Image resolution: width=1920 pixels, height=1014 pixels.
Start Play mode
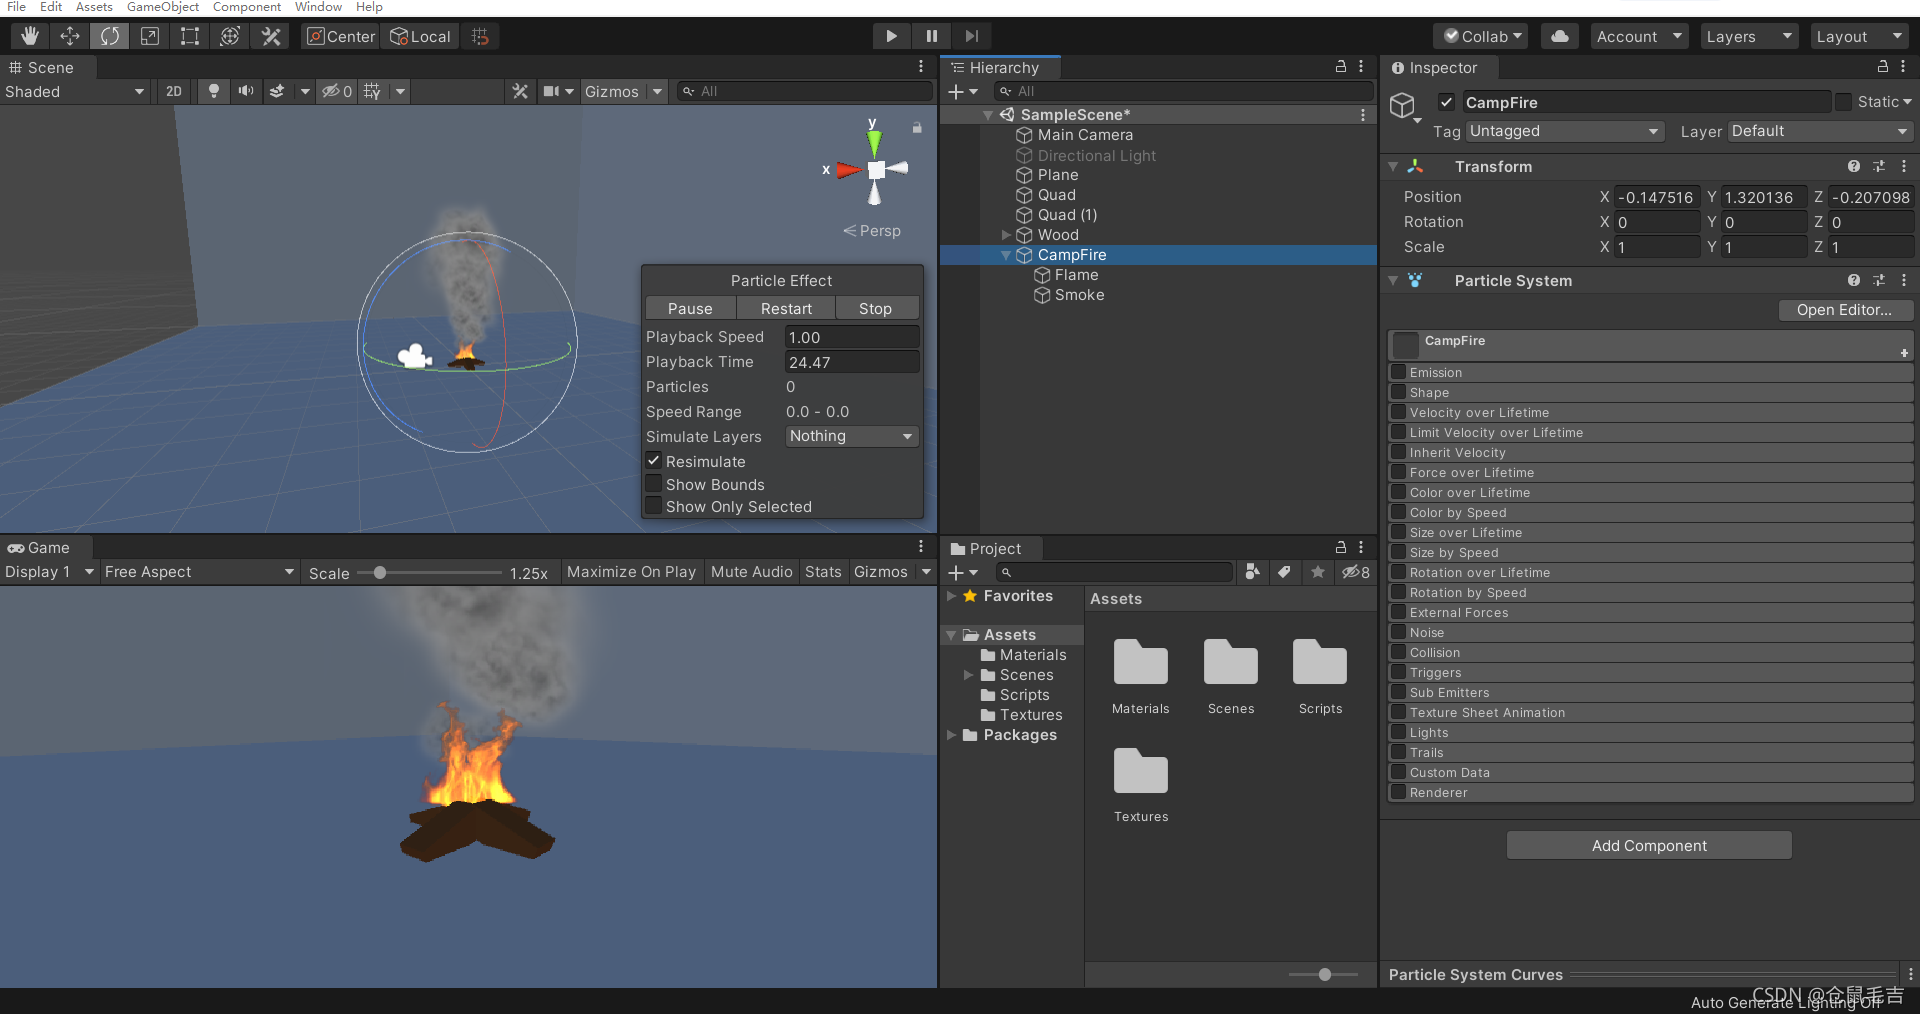(x=891, y=36)
